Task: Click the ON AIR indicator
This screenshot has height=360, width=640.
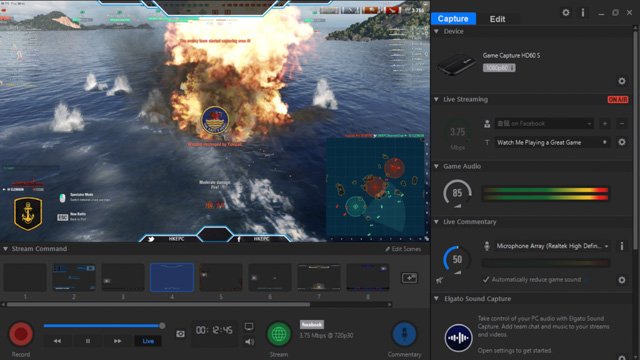Action: pos(618,100)
